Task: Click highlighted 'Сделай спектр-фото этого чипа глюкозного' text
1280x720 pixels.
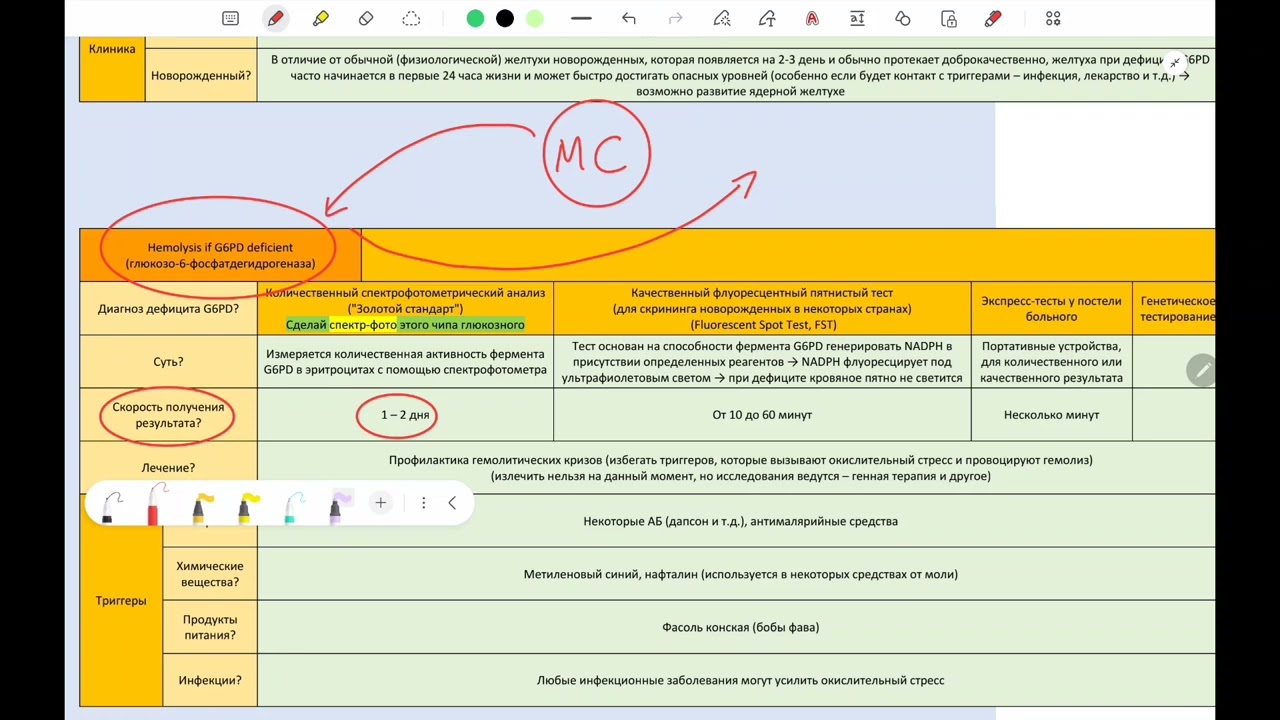Action: coord(405,325)
